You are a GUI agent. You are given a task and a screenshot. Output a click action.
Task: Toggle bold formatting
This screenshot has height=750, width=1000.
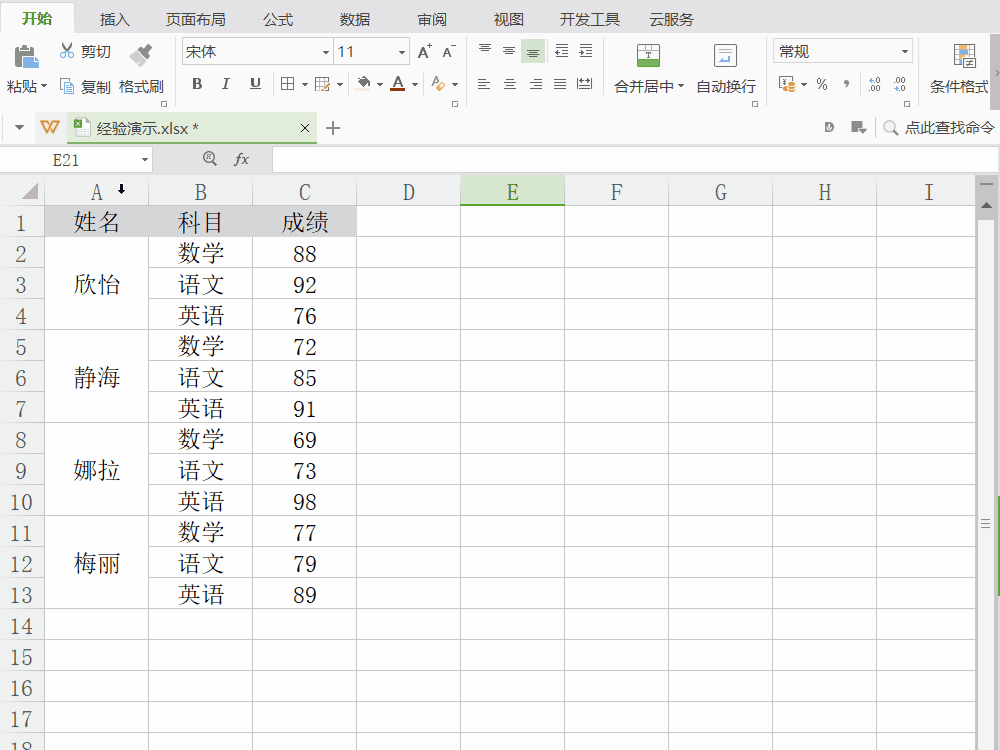[x=197, y=85]
